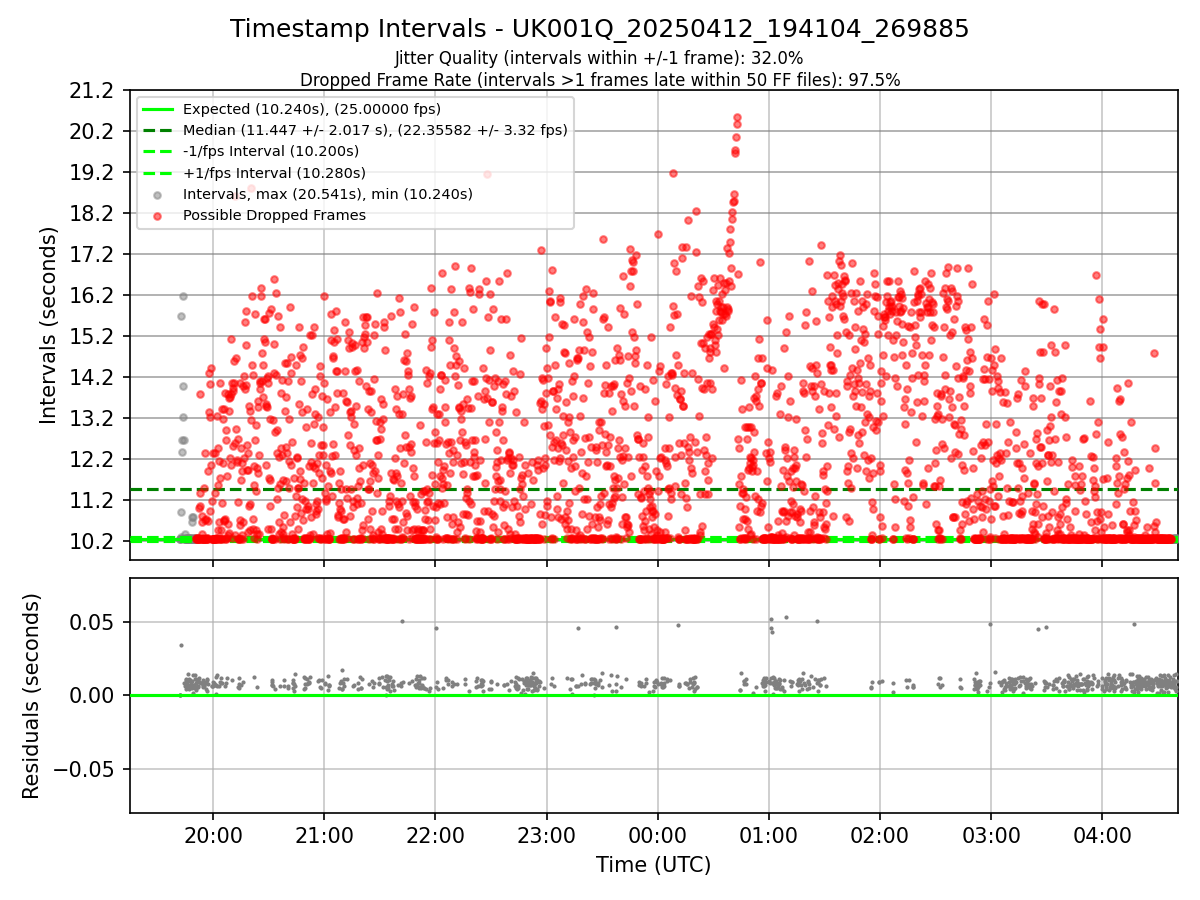
Task: Select legend entry '-1/fps Interval (10.200s)'
Action: click(271, 151)
